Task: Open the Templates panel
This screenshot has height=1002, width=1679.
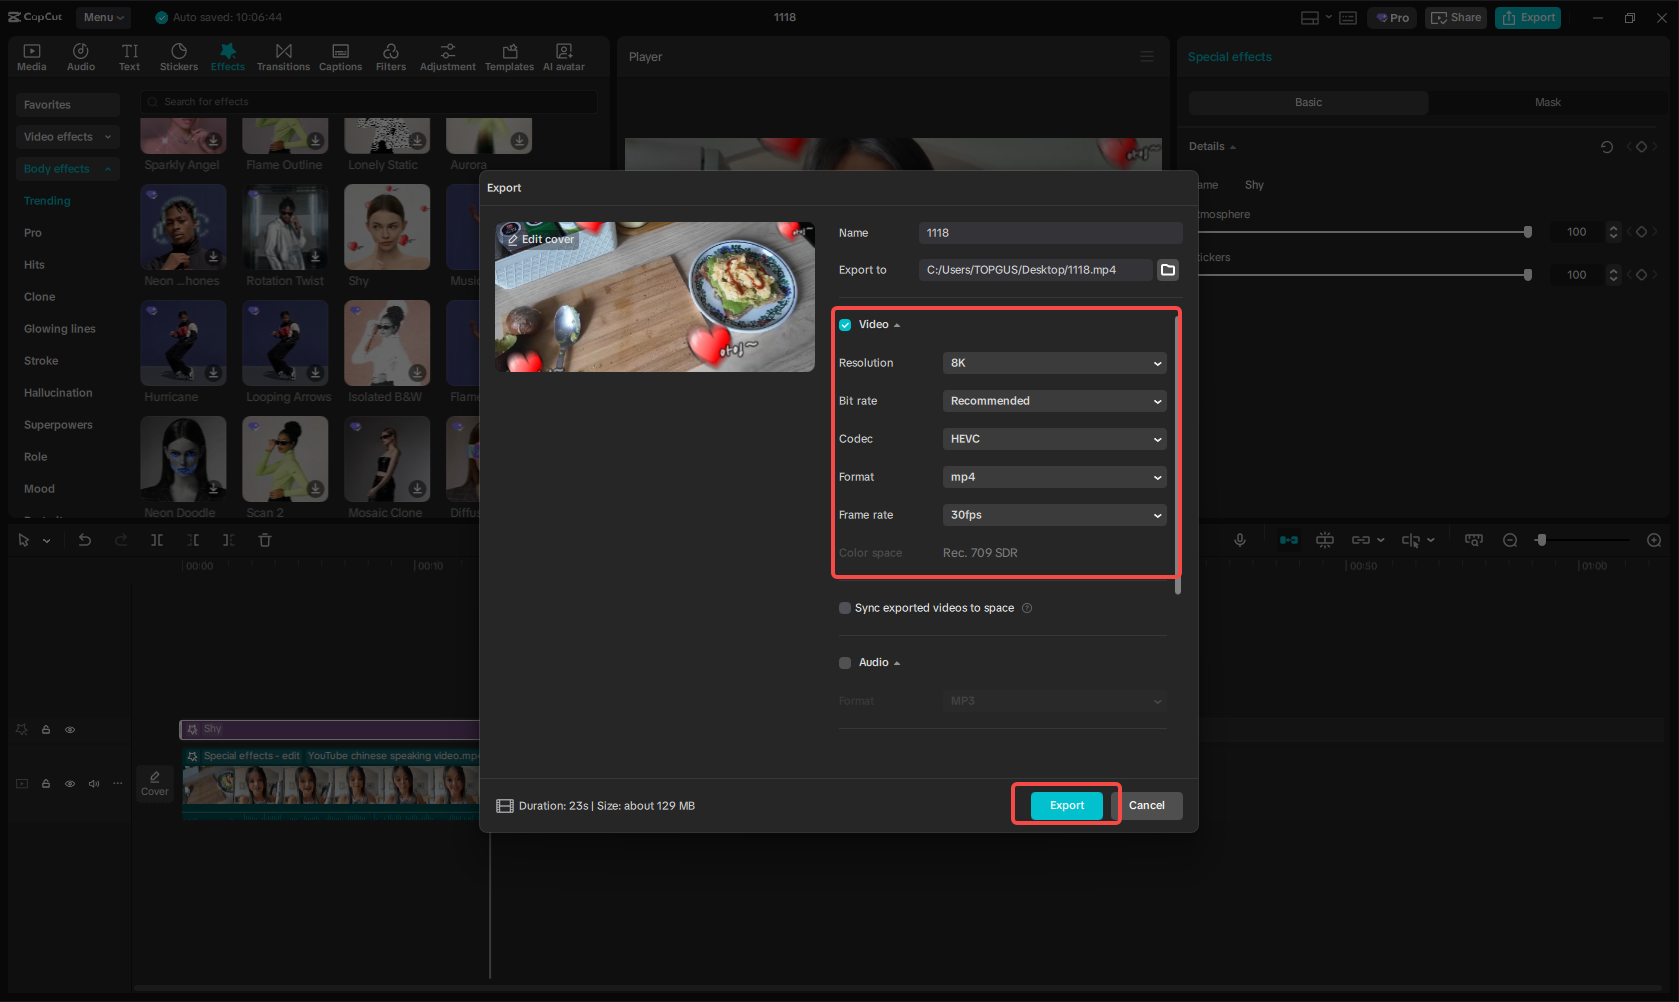Action: pos(509,56)
